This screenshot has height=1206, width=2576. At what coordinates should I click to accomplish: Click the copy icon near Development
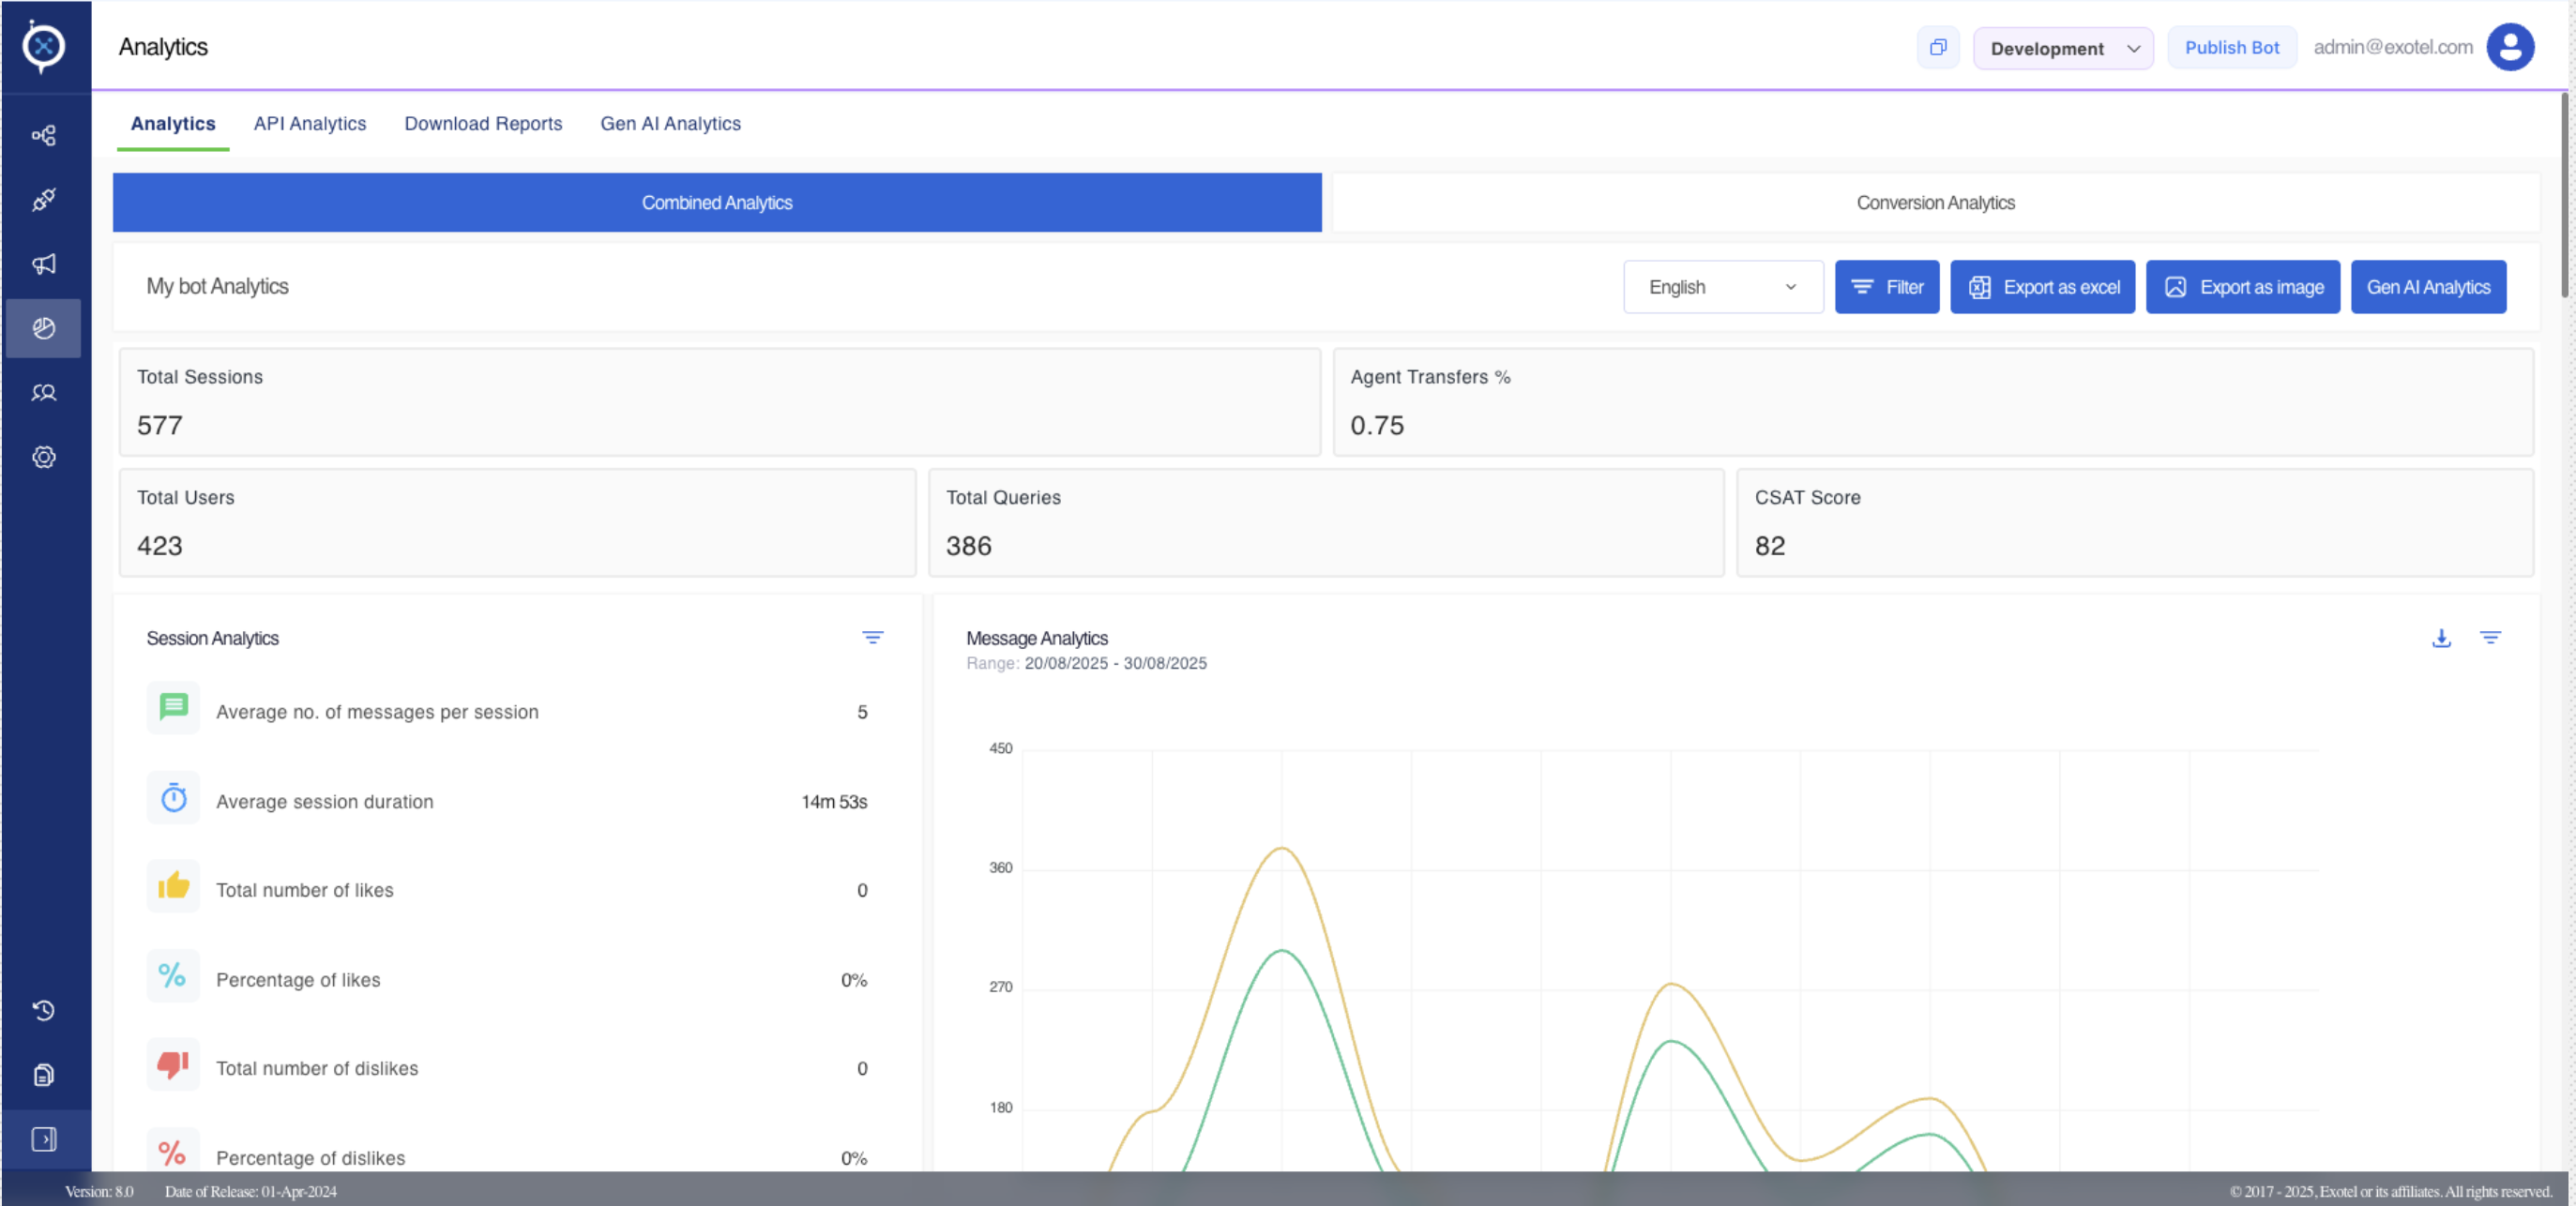coord(1938,47)
